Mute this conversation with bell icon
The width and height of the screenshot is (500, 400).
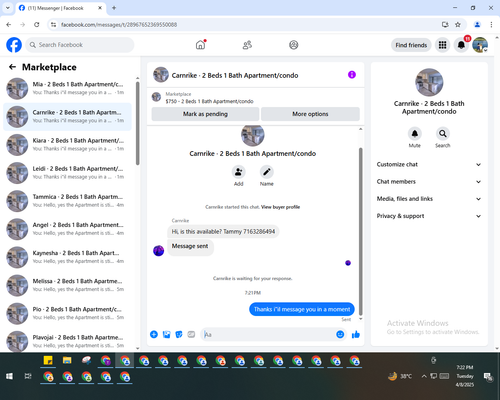415,134
